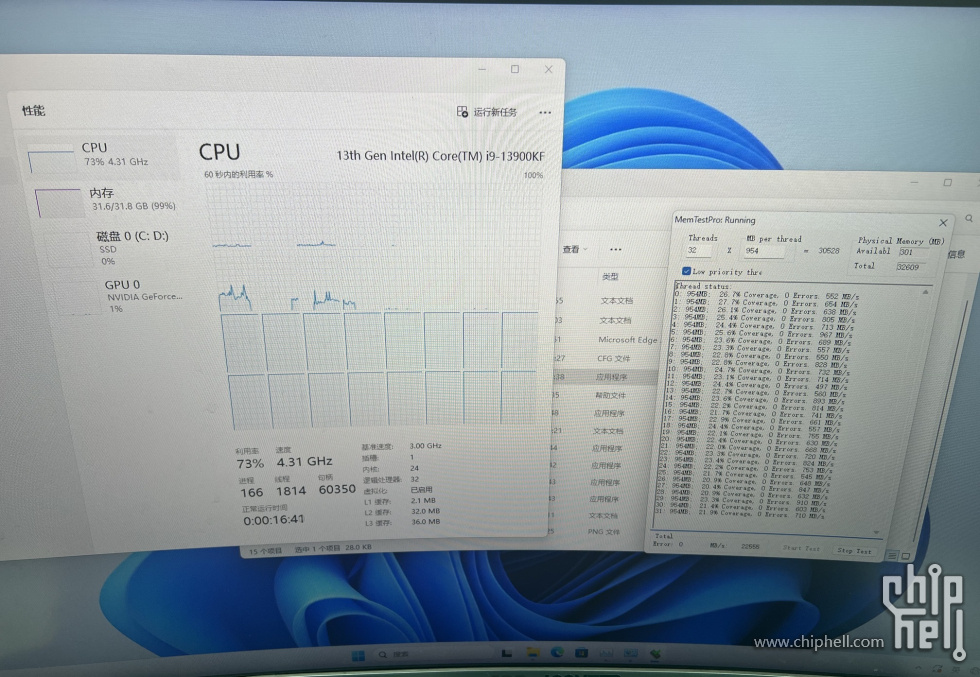This screenshot has width=980, height=677.
Task: Click the greyed Start Test button
Action: pos(801,548)
